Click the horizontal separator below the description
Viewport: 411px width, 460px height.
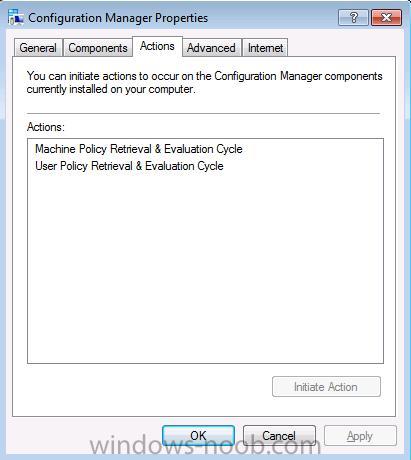pyautogui.click(x=203, y=113)
